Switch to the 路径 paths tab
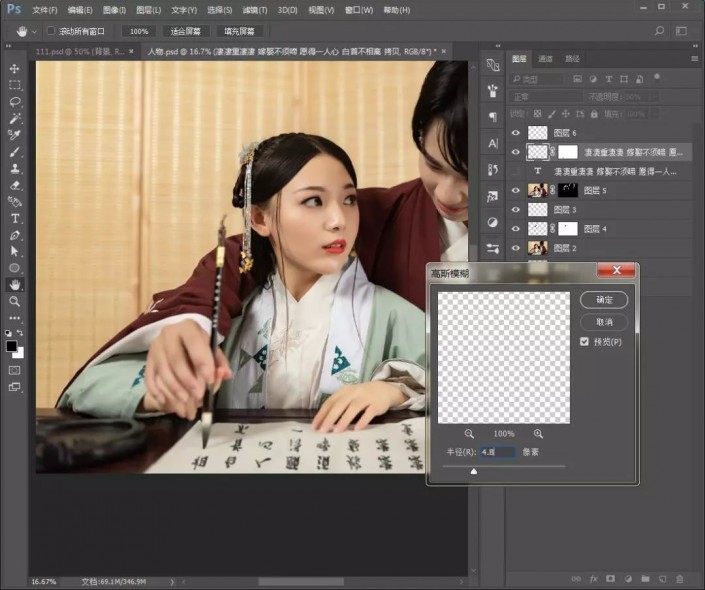705x590 pixels. (572, 58)
